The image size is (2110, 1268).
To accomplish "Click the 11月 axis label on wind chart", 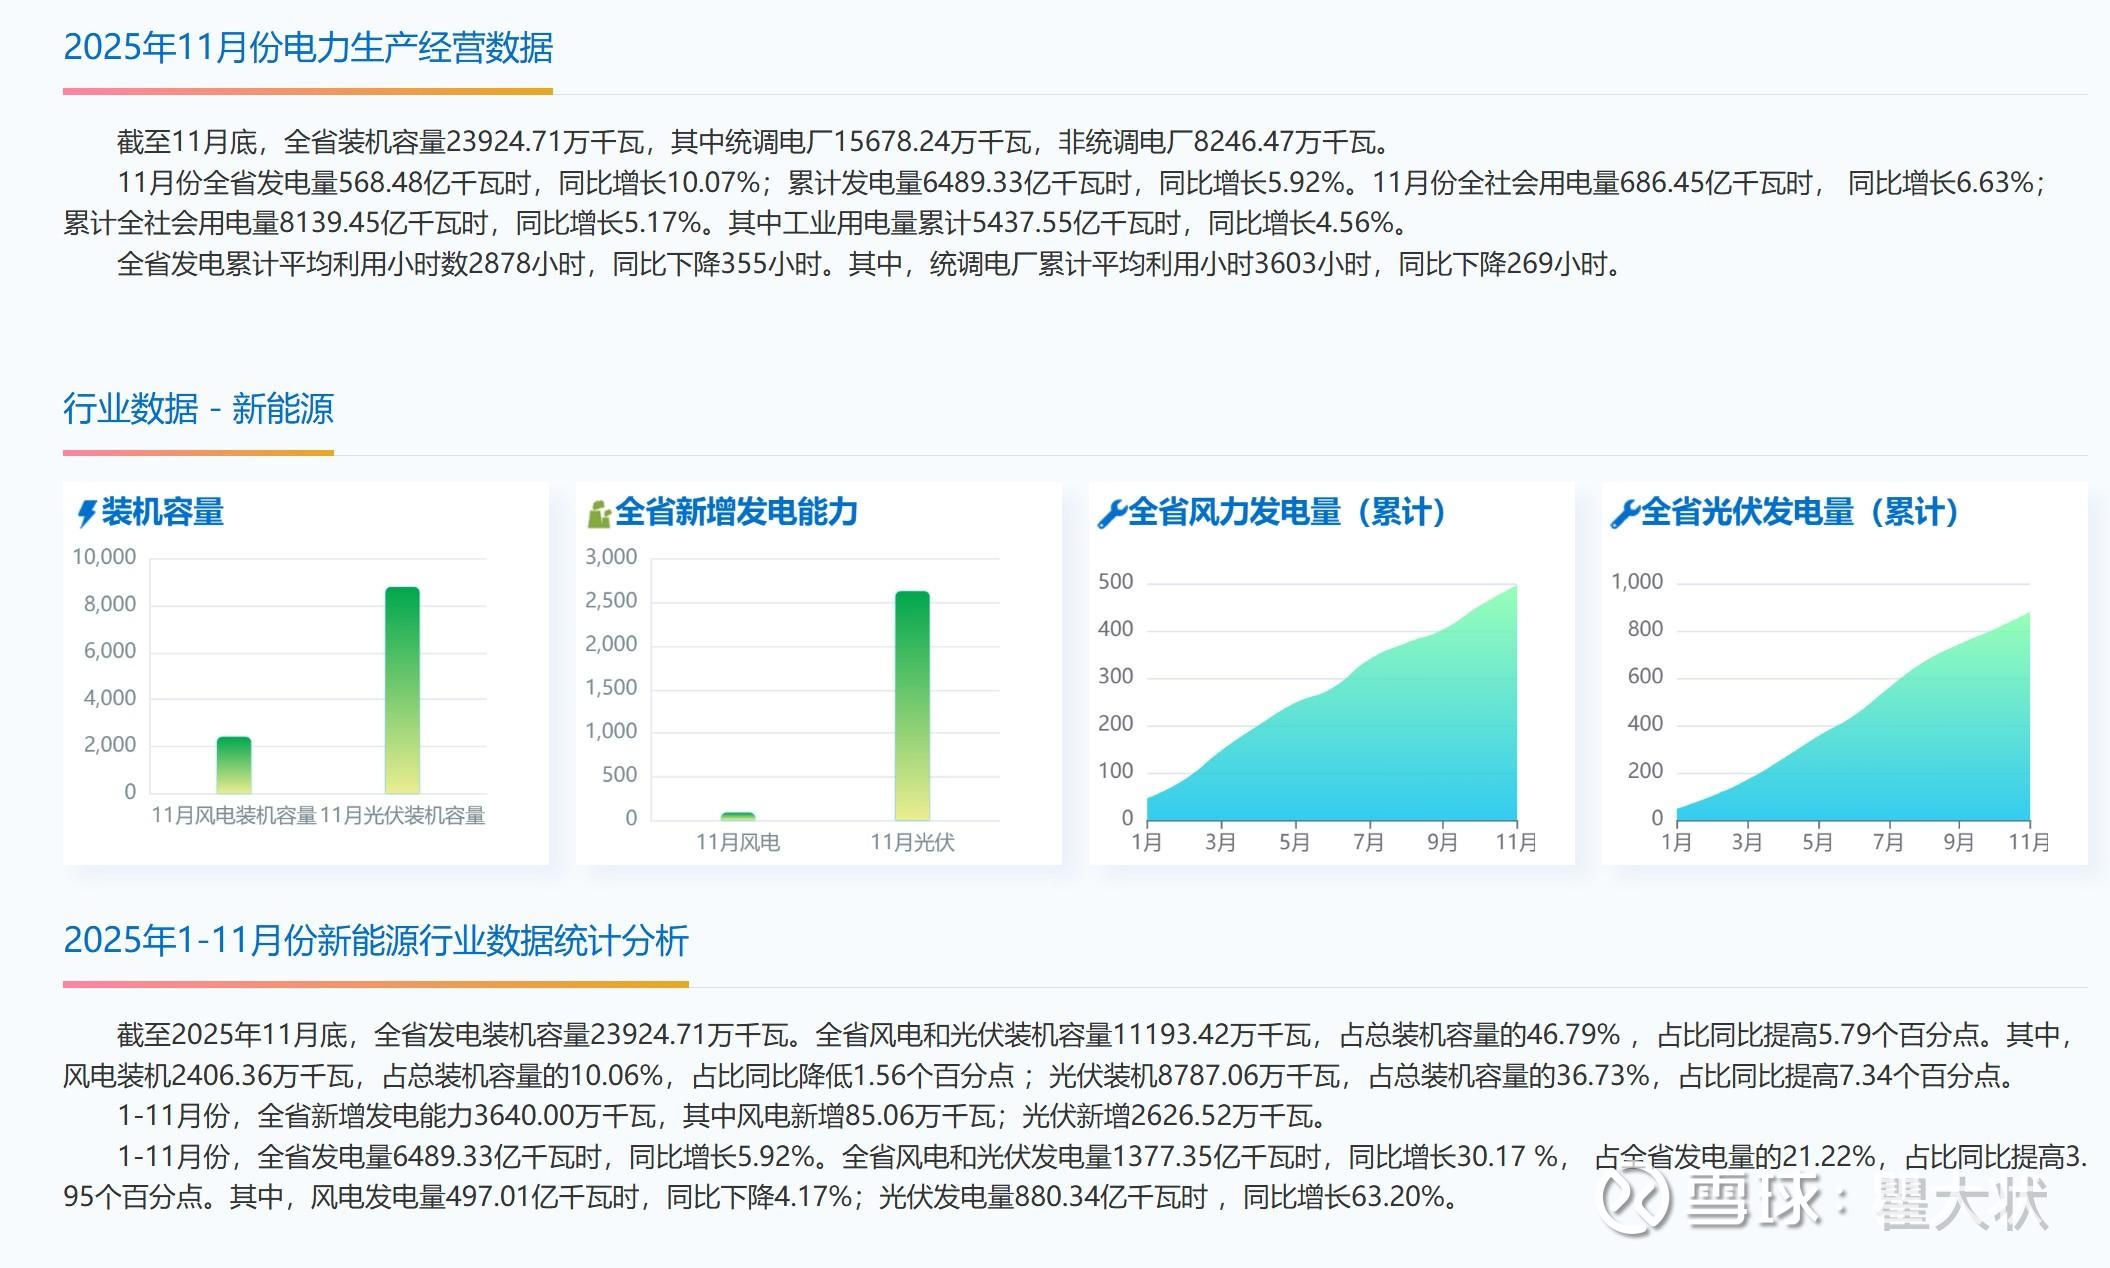I will click(x=1516, y=842).
